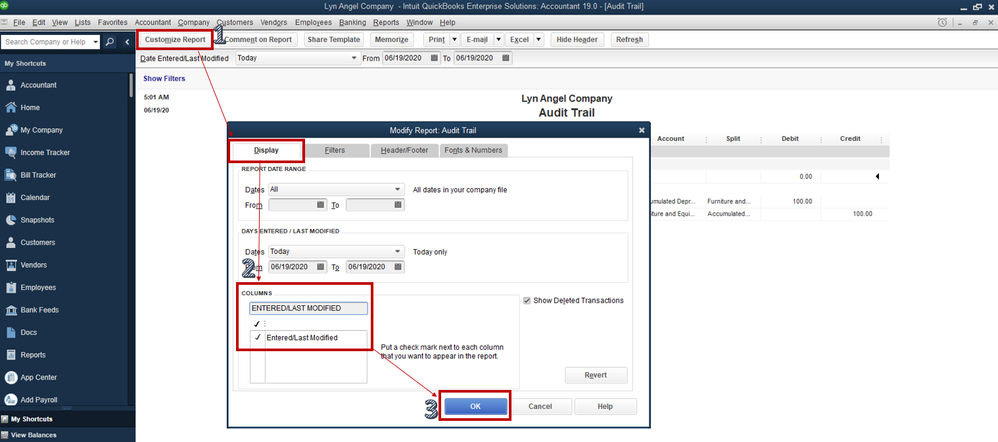Open the Add Payroll shortcut

[x=11, y=400]
